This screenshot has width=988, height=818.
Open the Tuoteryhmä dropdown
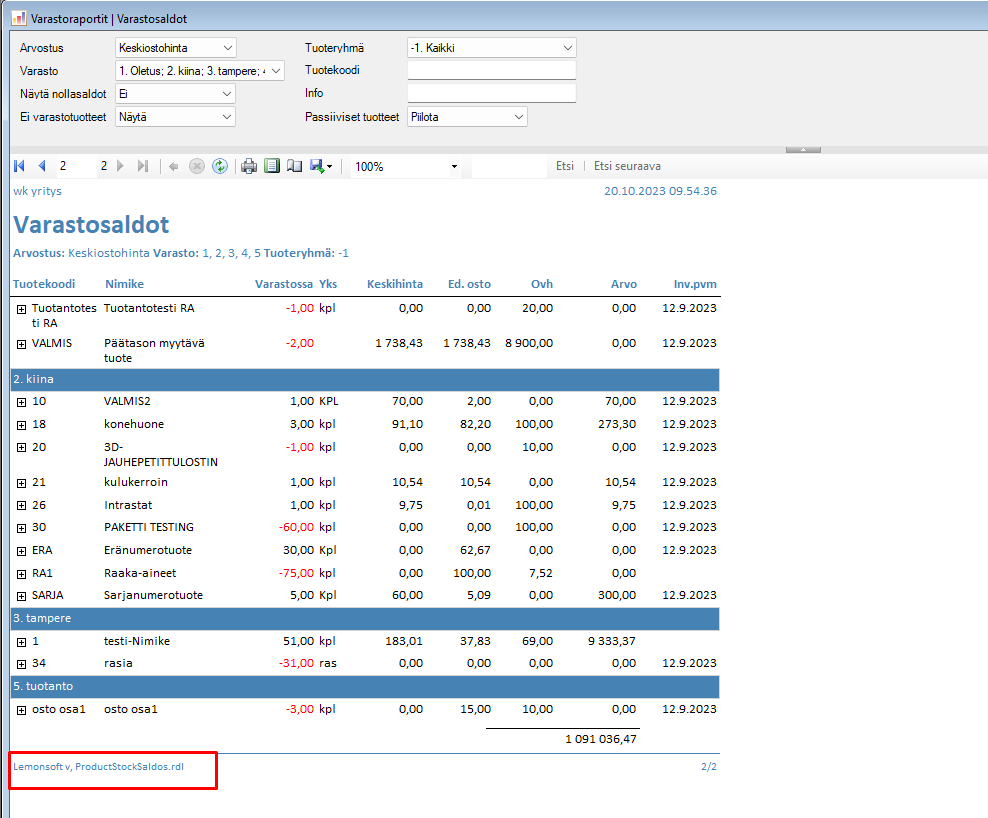(x=568, y=48)
